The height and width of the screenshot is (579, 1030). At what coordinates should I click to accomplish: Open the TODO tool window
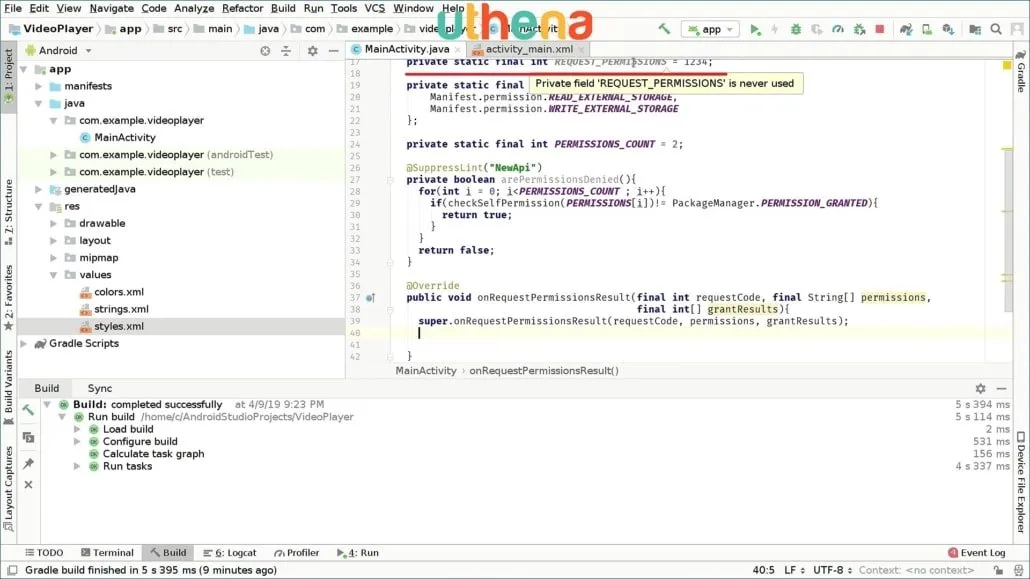pyautogui.click(x=44, y=553)
